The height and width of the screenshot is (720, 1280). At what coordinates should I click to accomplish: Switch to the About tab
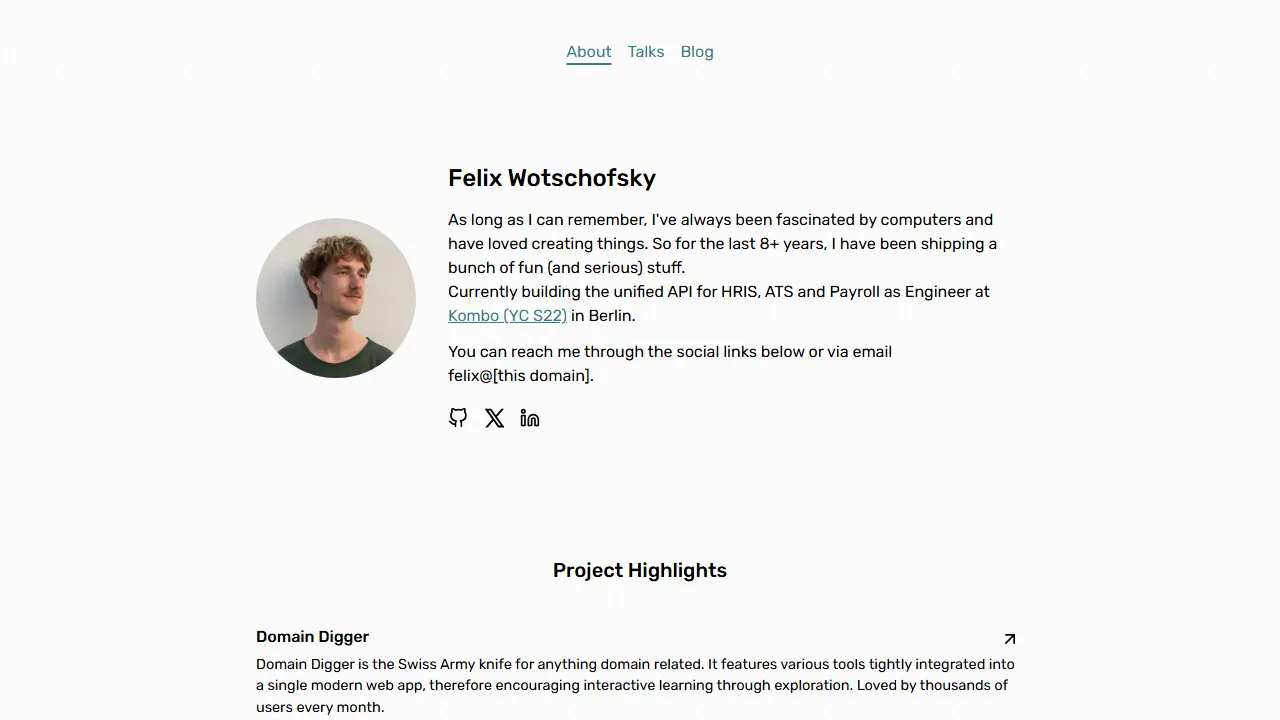click(x=588, y=52)
